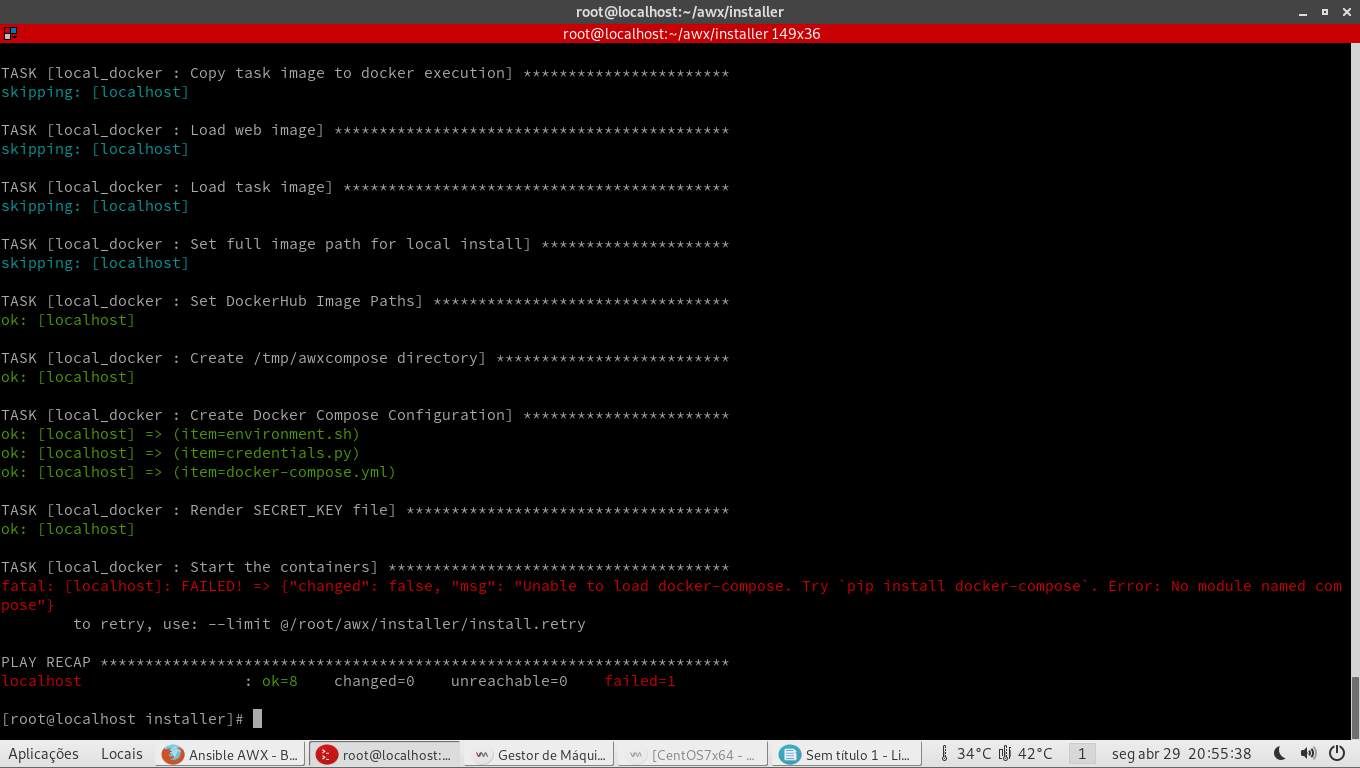Open the clock seg abr 29 calendar
This screenshot has height=768, width=1360.
[x=1181, y=754]
